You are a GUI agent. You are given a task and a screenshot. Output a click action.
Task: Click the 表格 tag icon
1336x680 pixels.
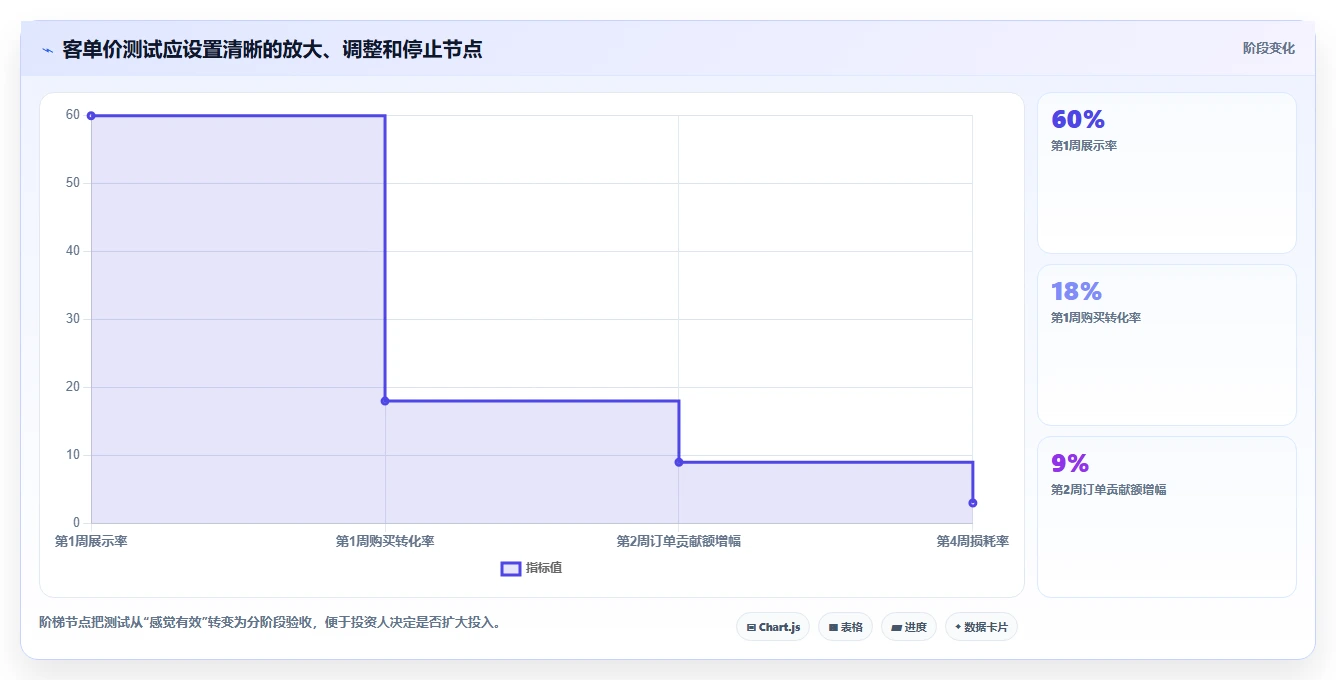[x=833, y=628]
